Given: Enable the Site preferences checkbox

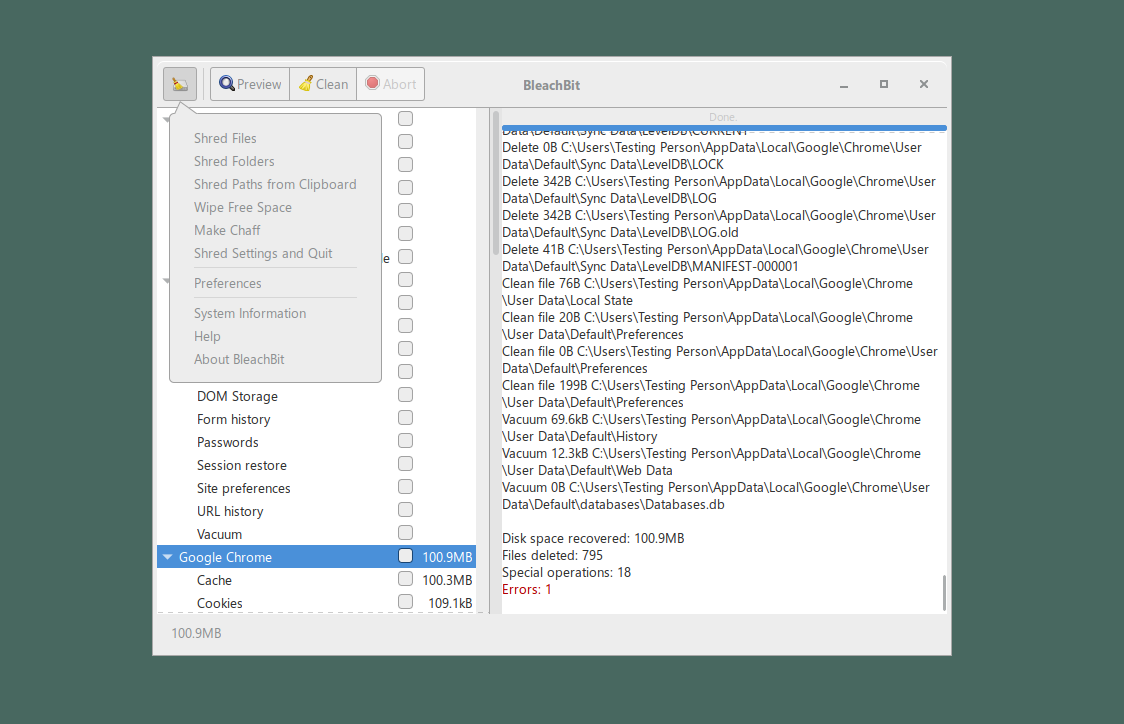Looking at the screenshot, I should [x=406, y=487].
